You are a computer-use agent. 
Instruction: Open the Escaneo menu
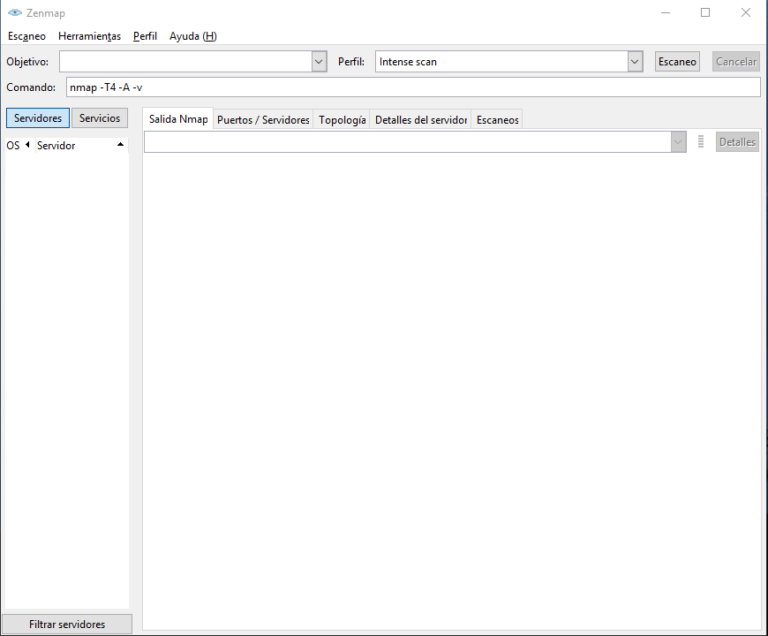(26, 36)
